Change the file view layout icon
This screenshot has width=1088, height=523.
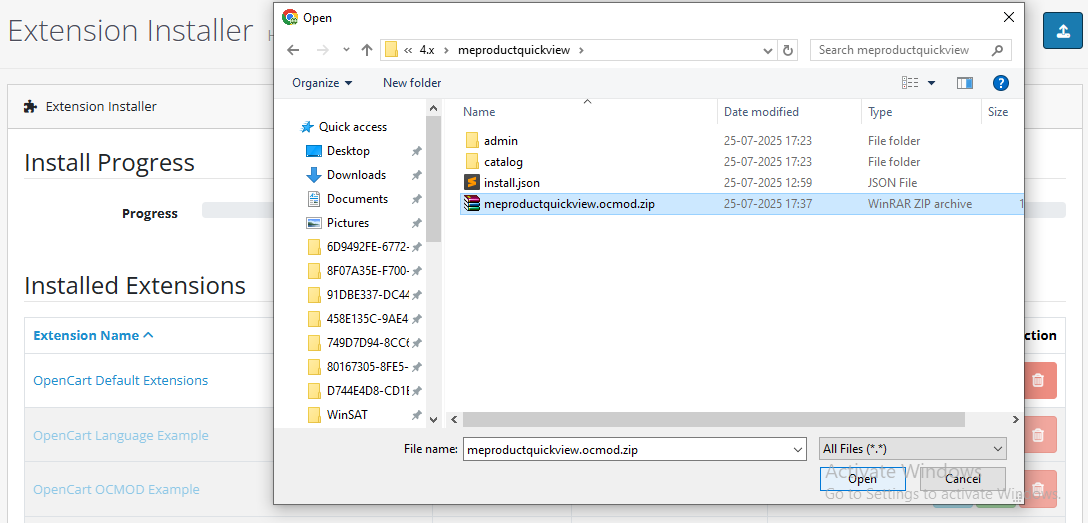coord(910,83)
